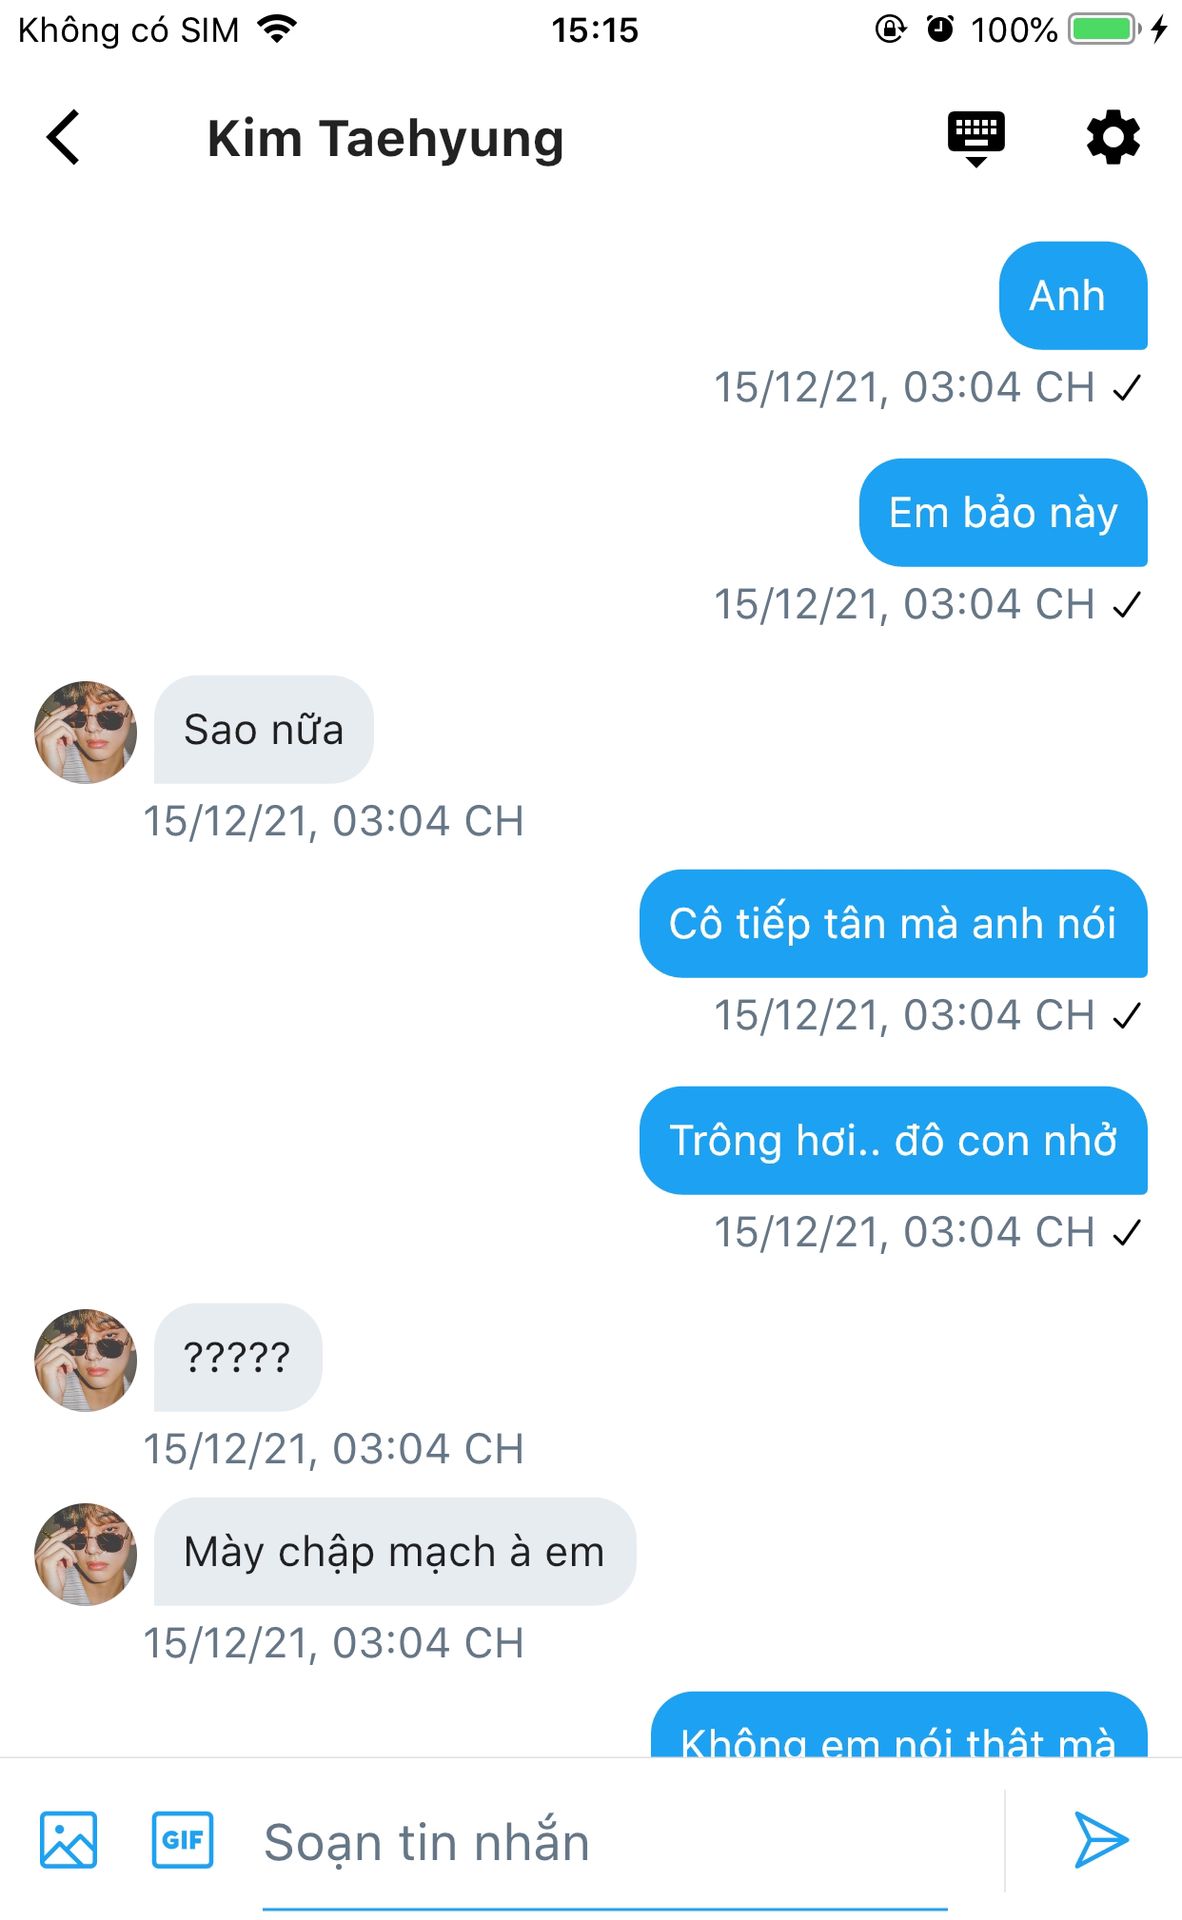Tap the alarm icon in status bar

[940, 29]
